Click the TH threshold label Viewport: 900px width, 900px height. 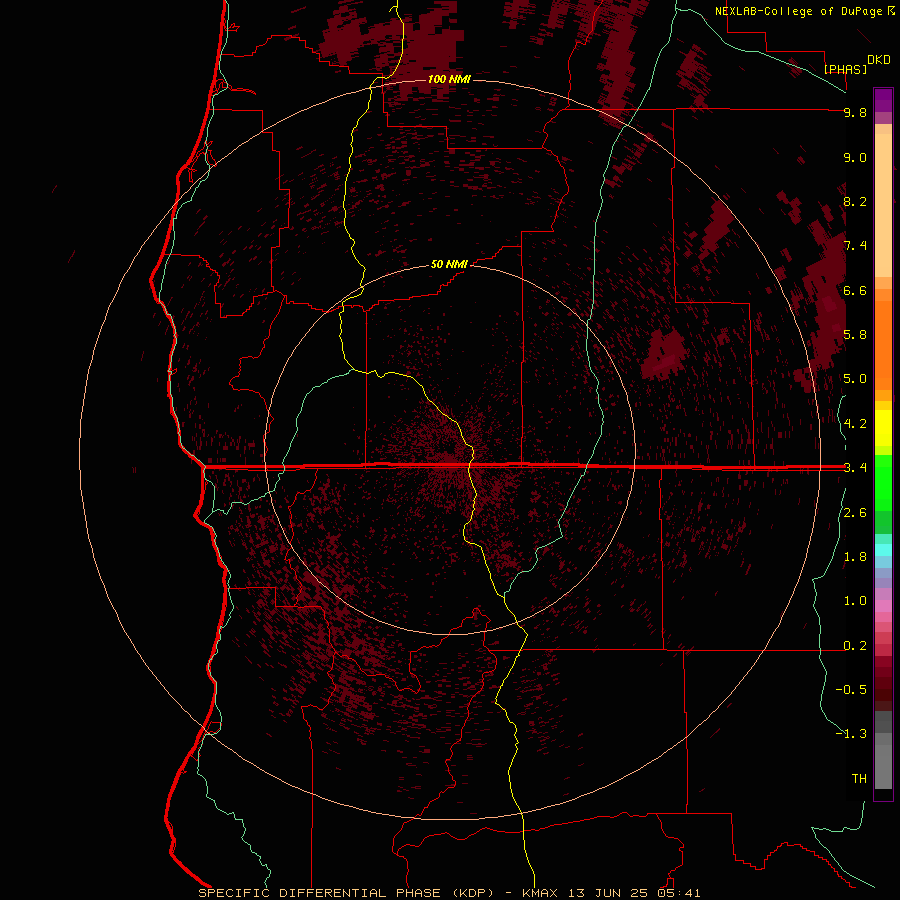pos(859,779)
